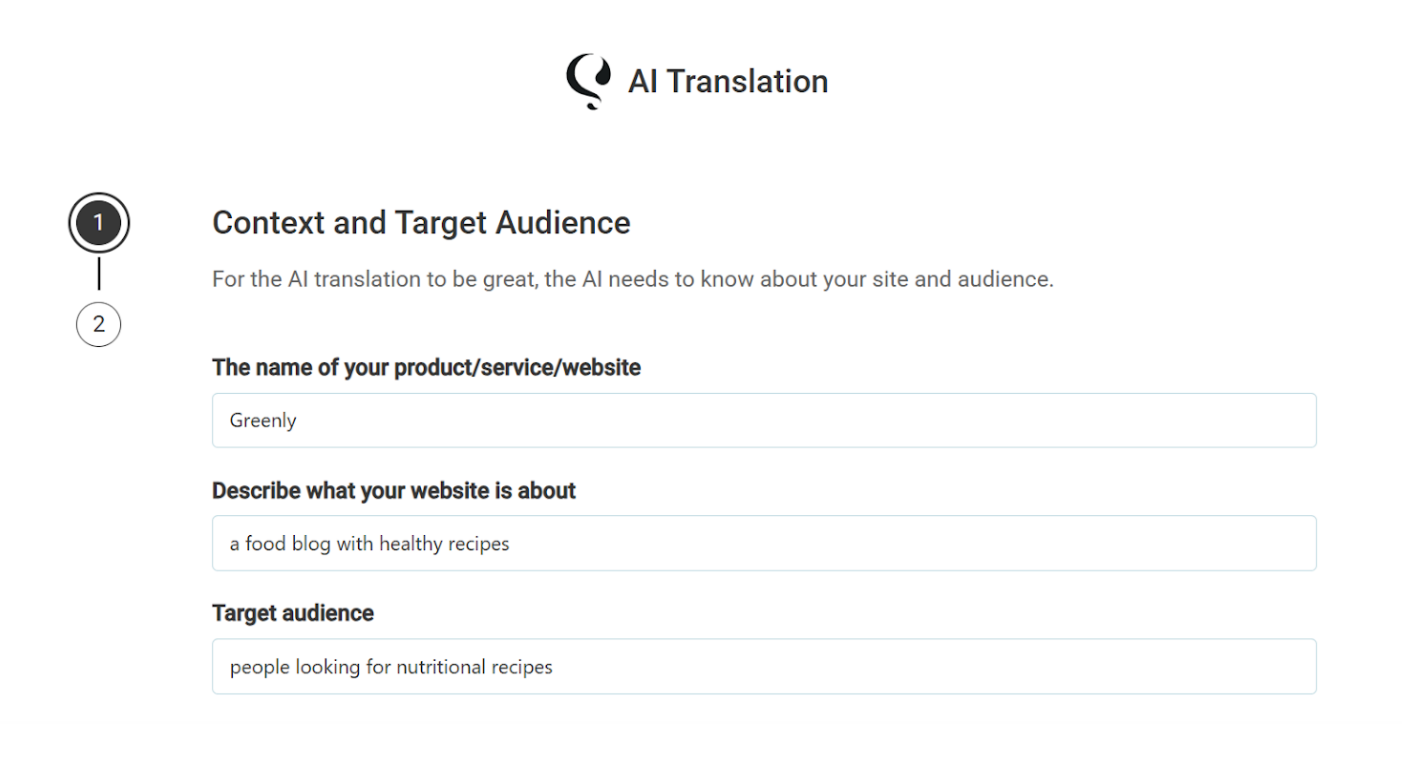1402x778 pixels.
Task: Go to step 2 in the stepper
Action: [99, 324]
